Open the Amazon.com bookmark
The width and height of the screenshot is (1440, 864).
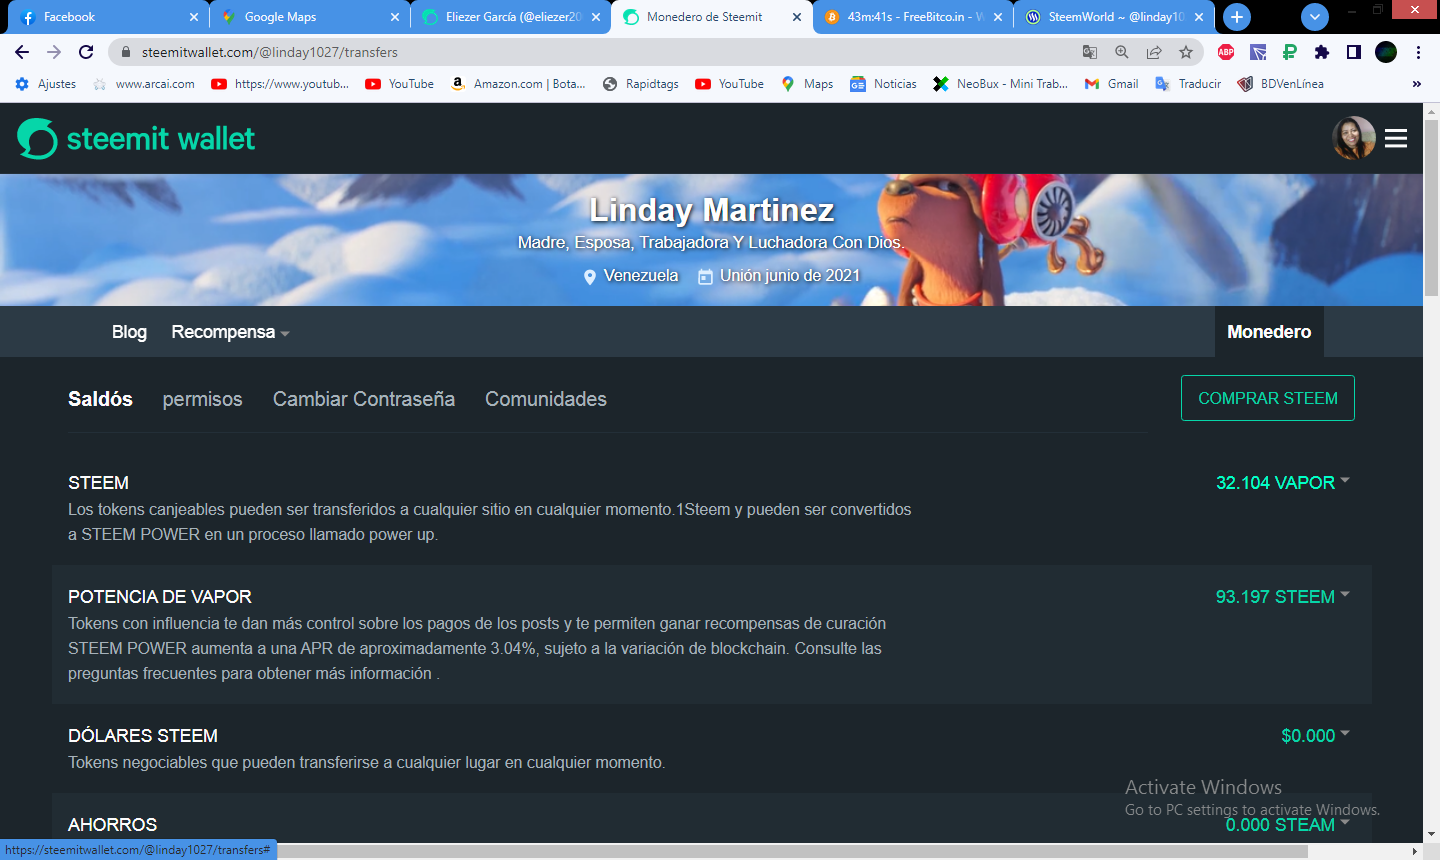[x=518, y=84]
